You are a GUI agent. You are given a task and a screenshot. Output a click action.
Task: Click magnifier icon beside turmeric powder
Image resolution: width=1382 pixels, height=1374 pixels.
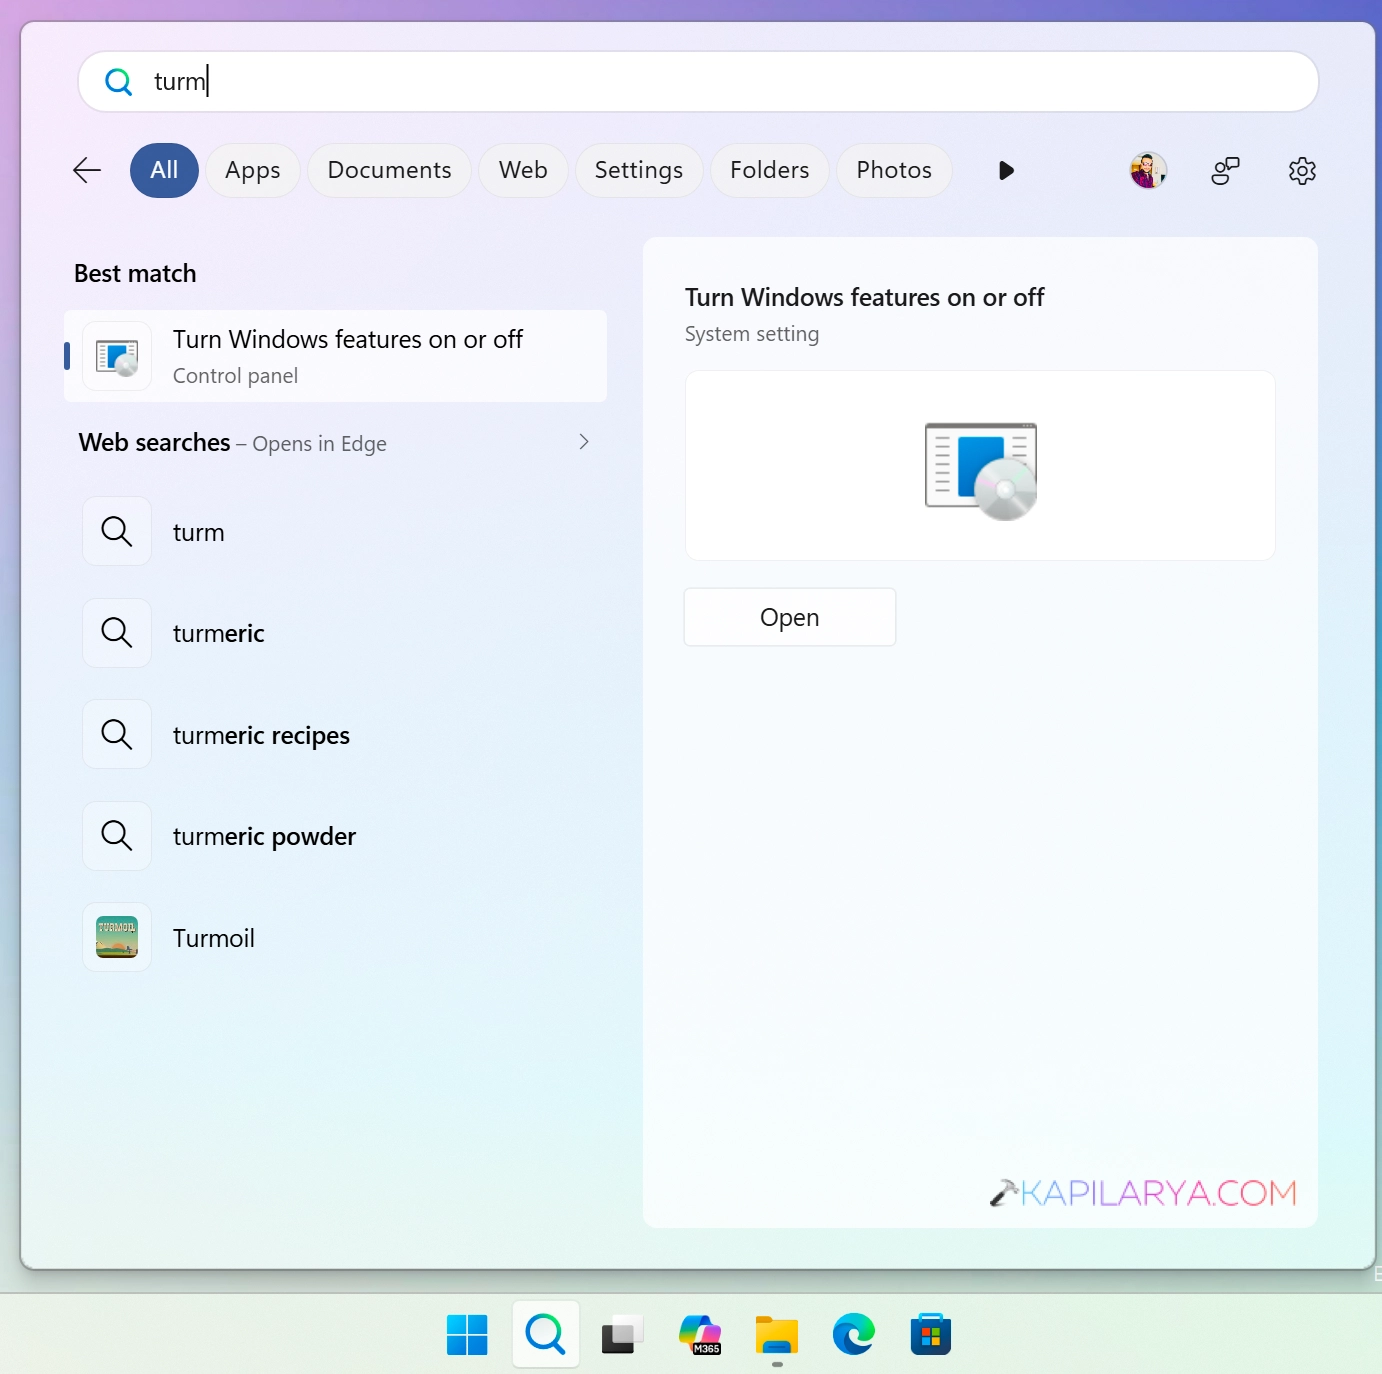[x=117, y=835]
